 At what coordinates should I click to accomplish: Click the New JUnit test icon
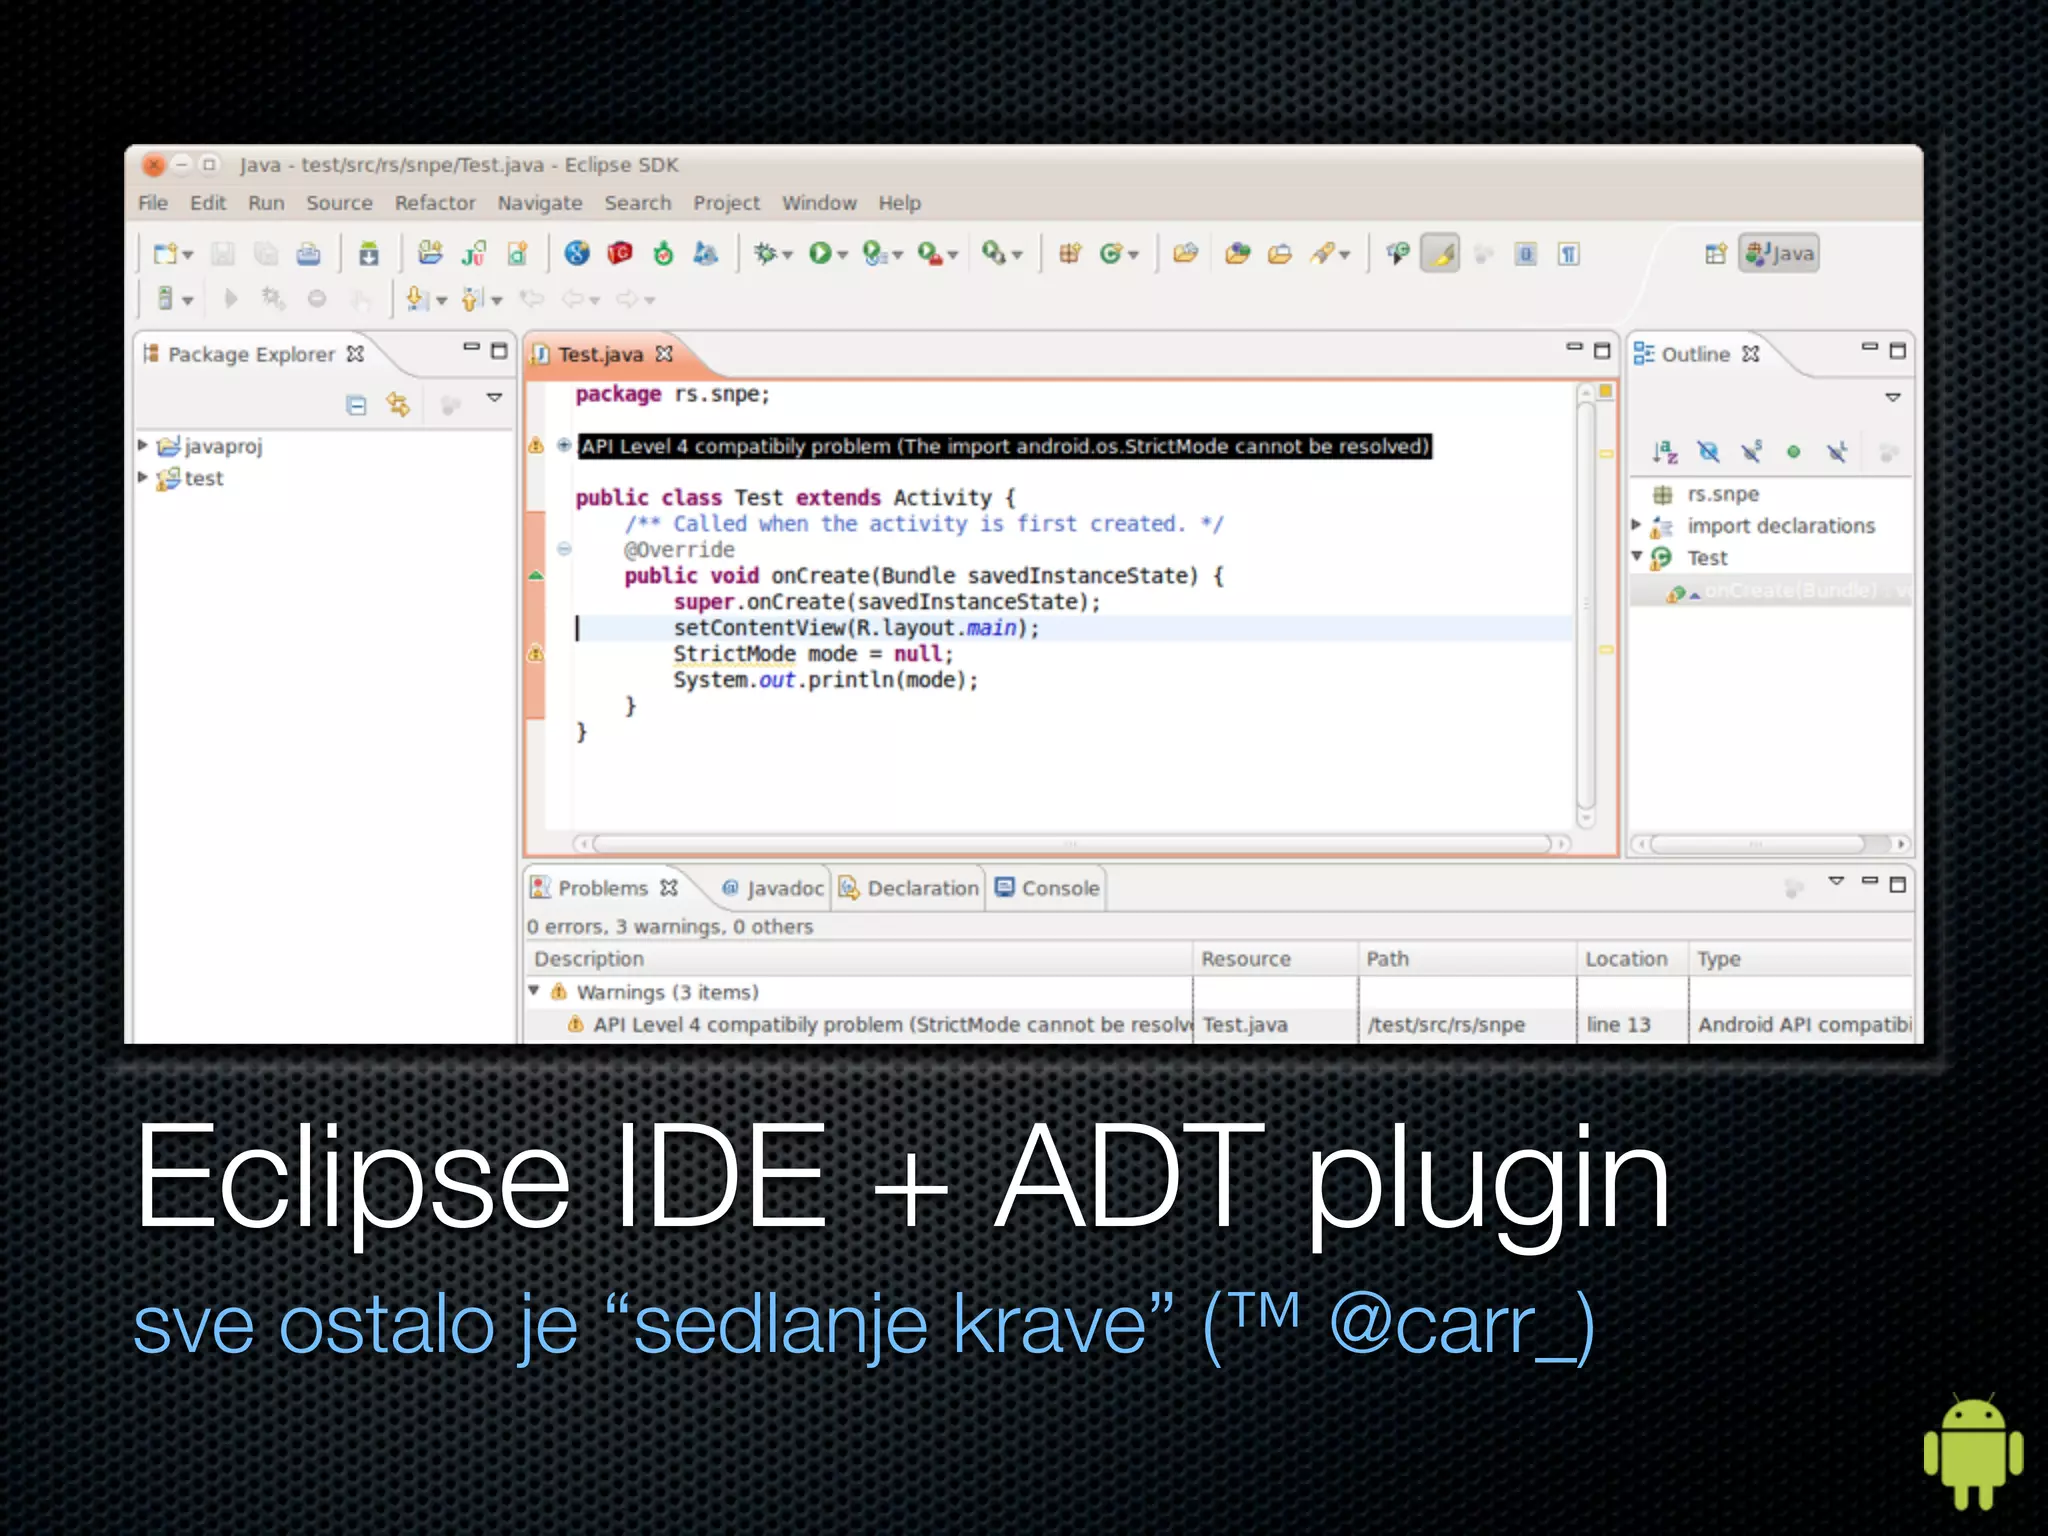[x=474, y=254]
